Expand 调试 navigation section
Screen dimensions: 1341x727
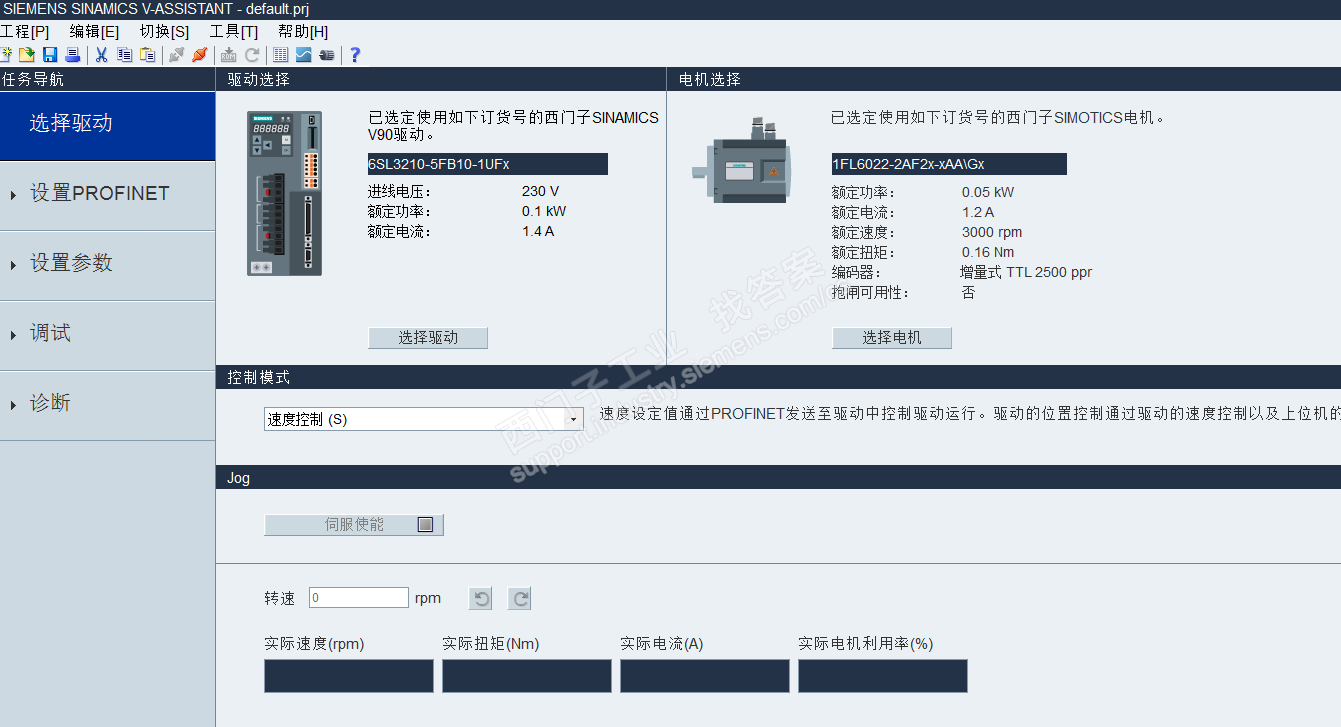[107, 335]
